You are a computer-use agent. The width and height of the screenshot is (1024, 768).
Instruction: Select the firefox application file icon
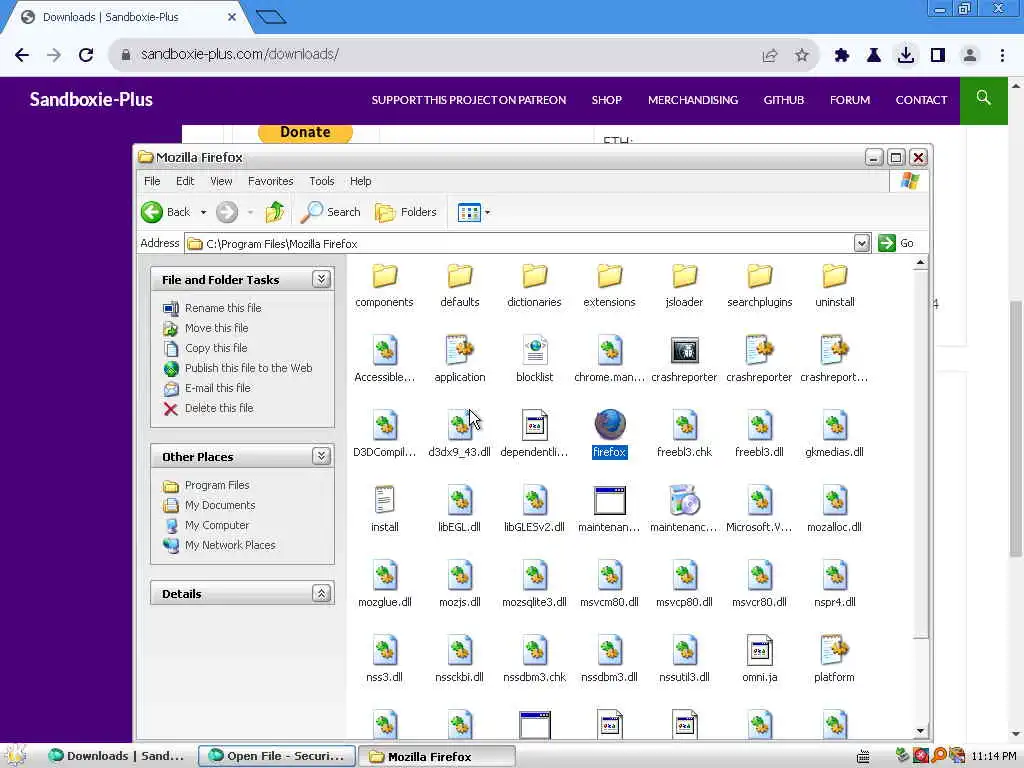pyautogui.click(x=609, y=425)
